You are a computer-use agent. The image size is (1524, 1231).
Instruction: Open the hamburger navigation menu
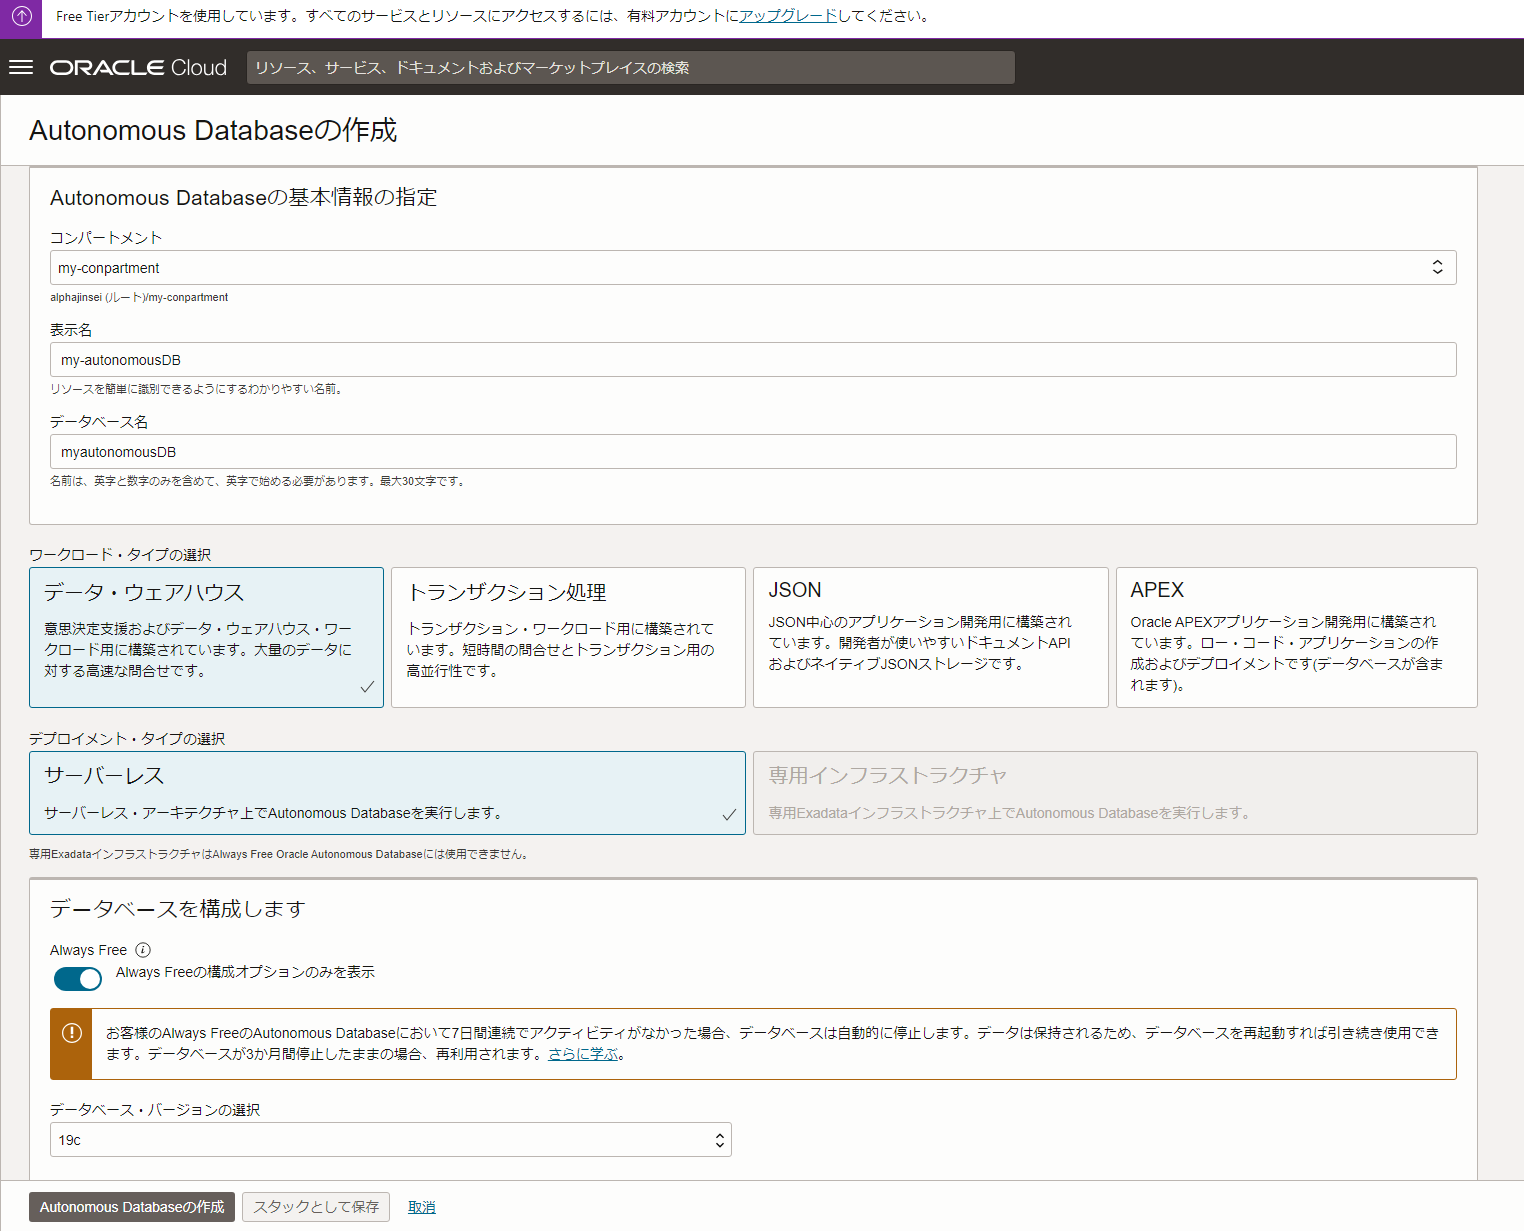click(x=21, y=67)
